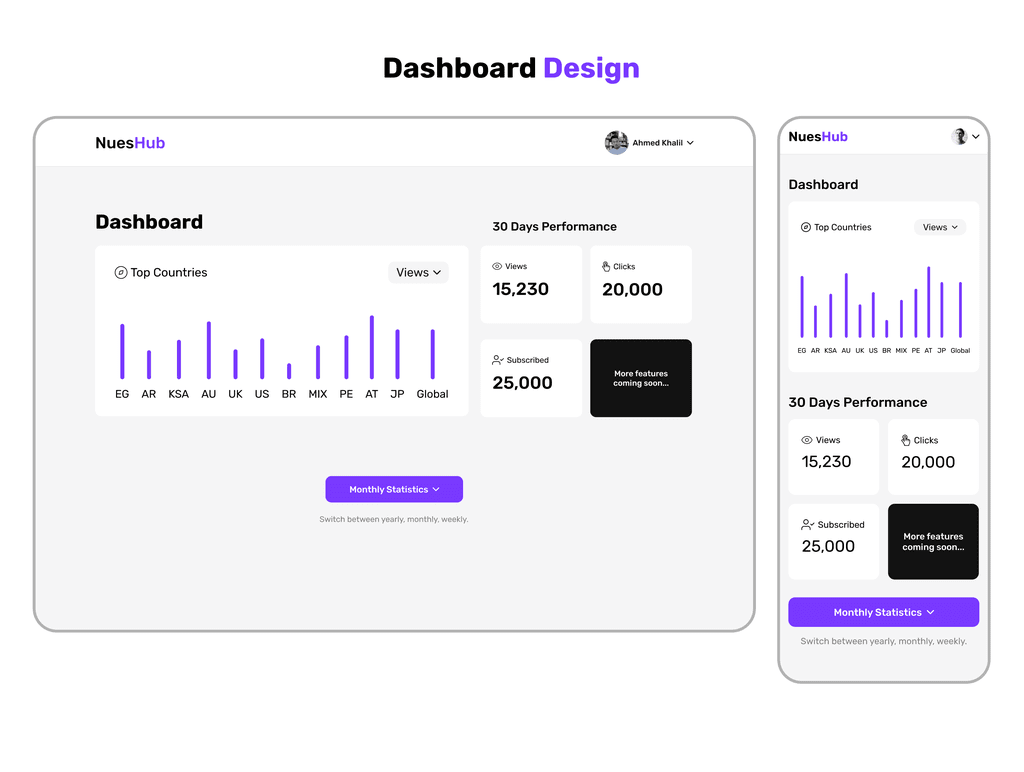The height and width of the screenshot is (772, 1024).
Task: Select the AU bar in desktop chart
Action: click(209, 350)
